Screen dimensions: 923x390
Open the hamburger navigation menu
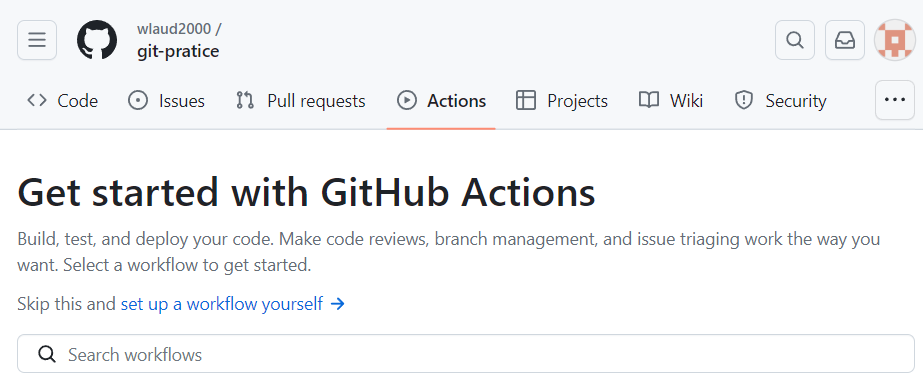(37, 40)
